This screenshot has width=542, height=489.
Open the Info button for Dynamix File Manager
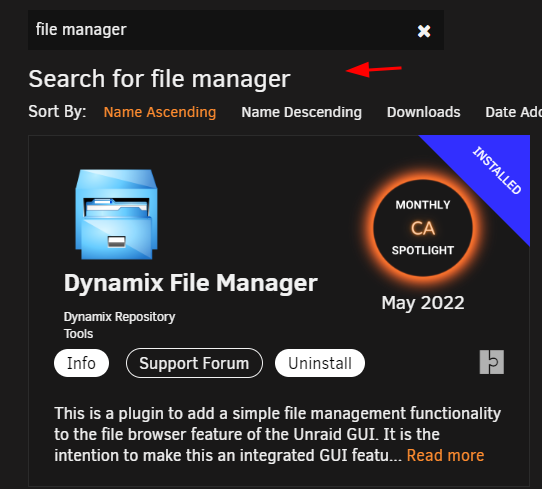point(81,363)
